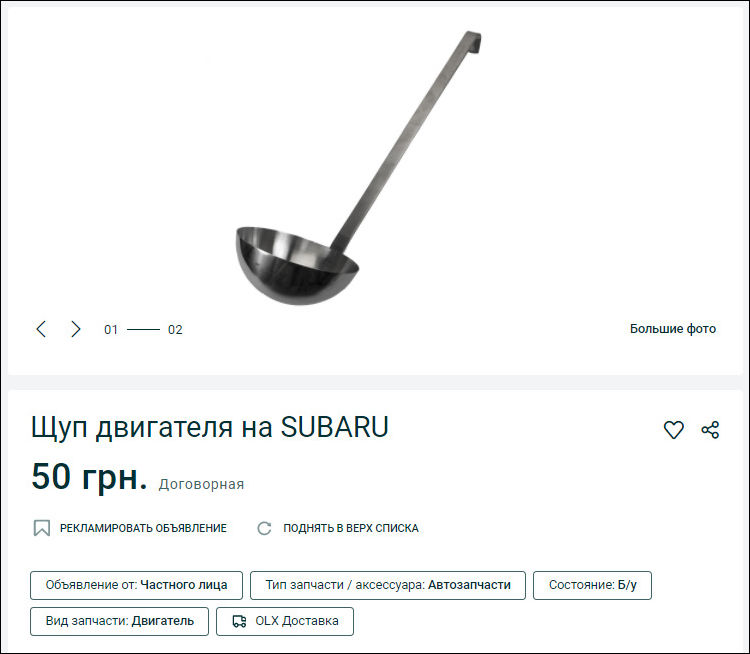Click ПОДНЯТЬ В ВЕРХ СПИСКА link
Screen dimensions: 750x654
(351, 528)
